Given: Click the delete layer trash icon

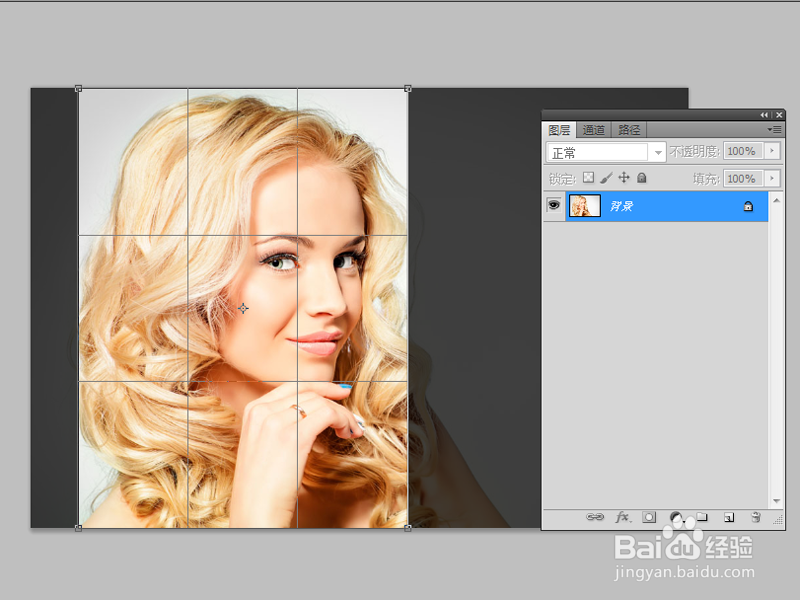Looking at the screenshot, I should 756,517.
